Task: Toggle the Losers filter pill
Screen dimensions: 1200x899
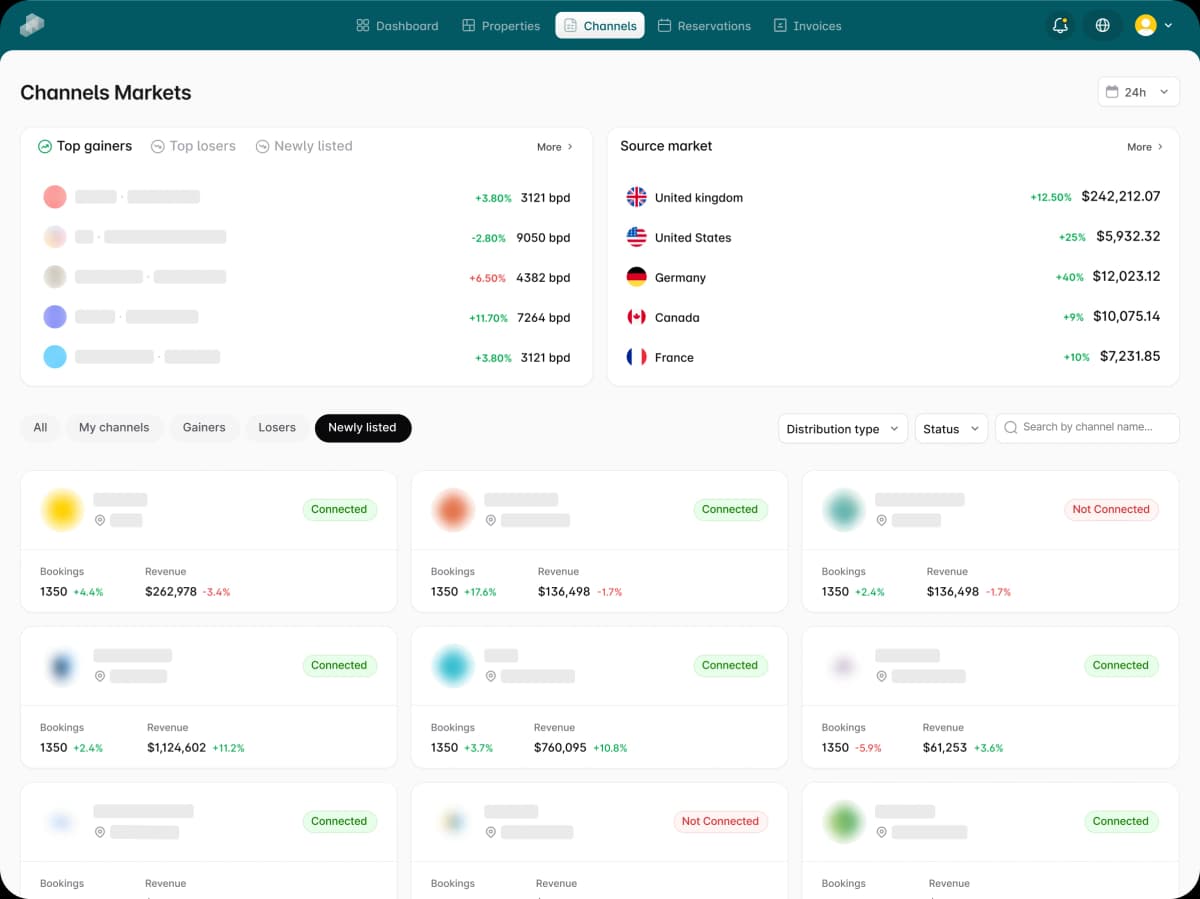Action: tap(277, 428)
